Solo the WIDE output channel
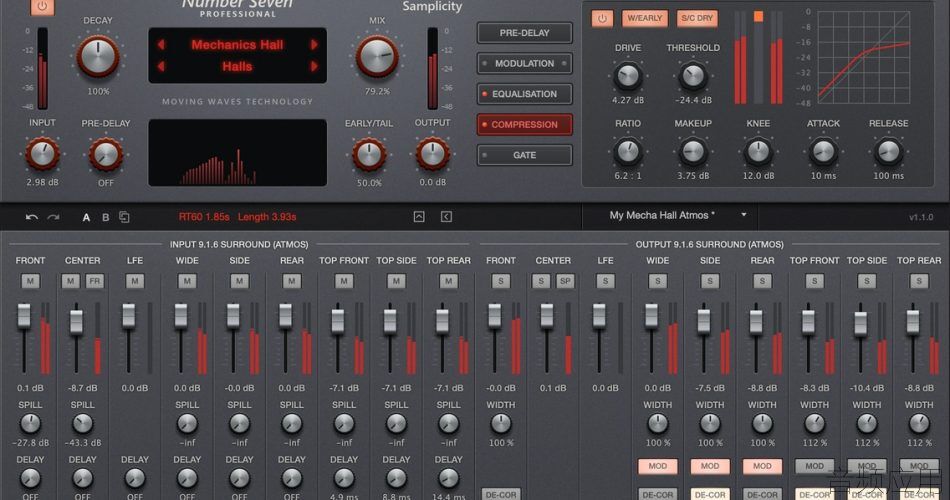 657,281
